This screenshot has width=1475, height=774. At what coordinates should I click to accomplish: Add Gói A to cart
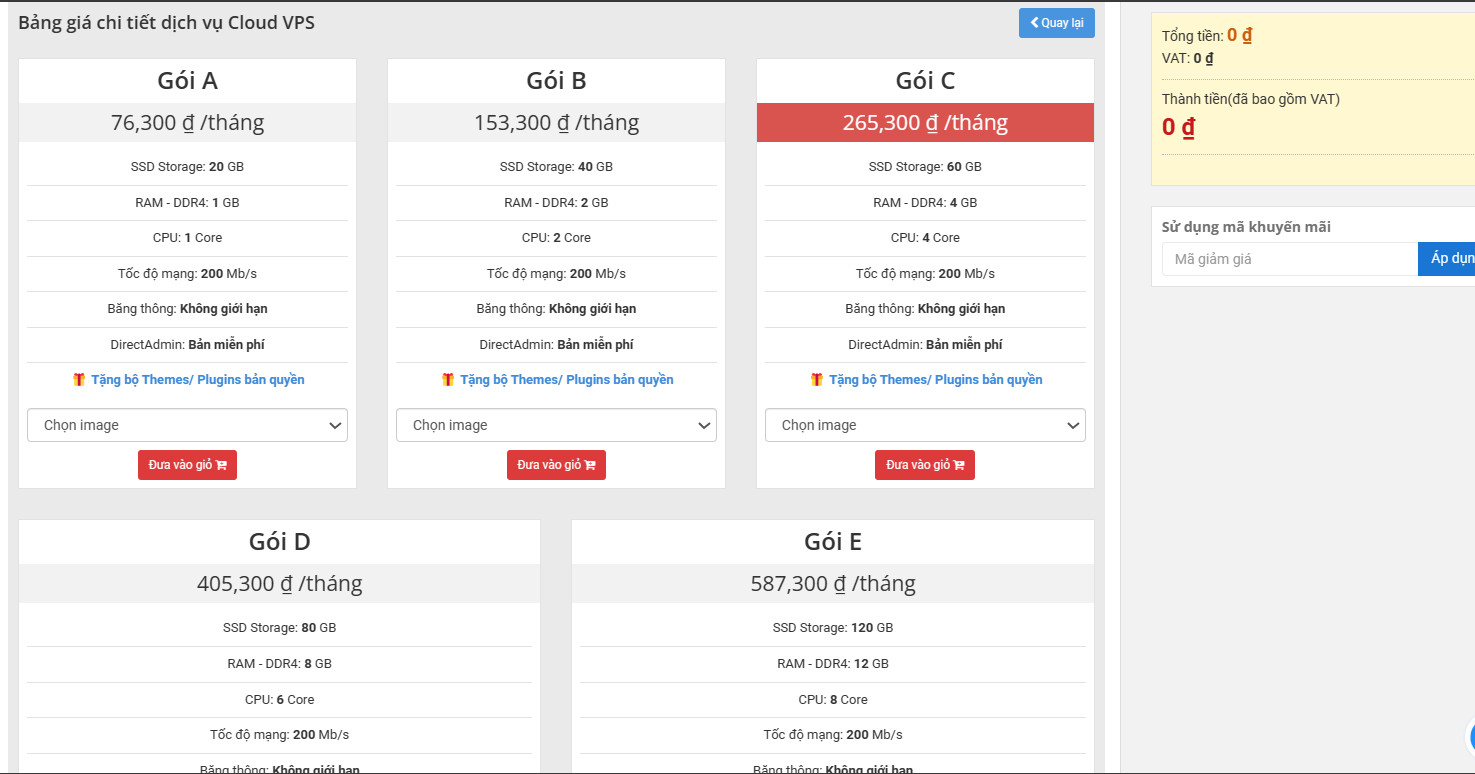coord(187,465)
